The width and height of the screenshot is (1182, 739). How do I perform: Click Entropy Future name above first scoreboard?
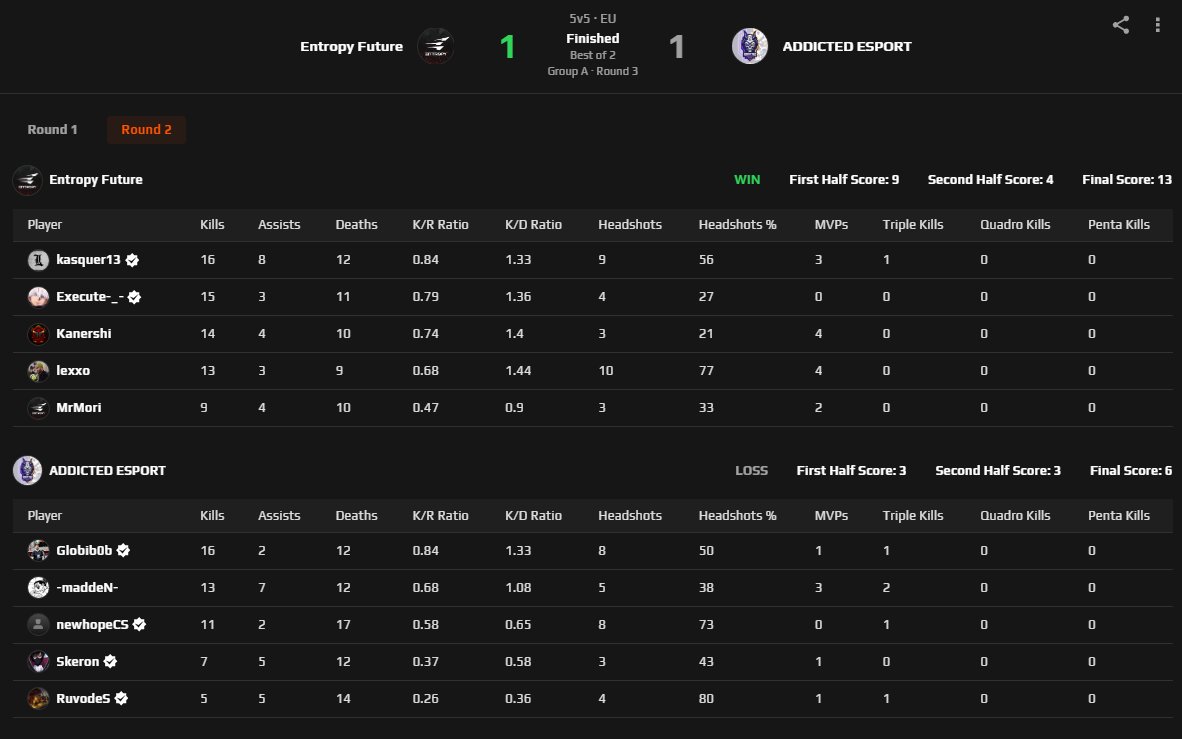click(x=96, y=179)
